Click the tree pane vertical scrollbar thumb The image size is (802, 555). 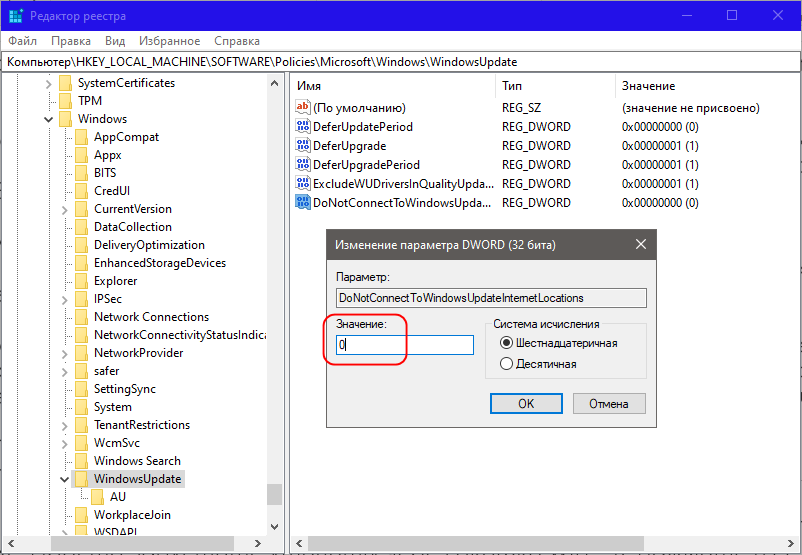pos(275,494)
